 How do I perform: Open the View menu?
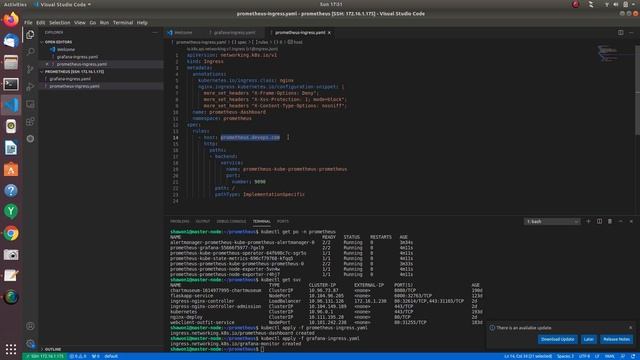click(80, 22)
